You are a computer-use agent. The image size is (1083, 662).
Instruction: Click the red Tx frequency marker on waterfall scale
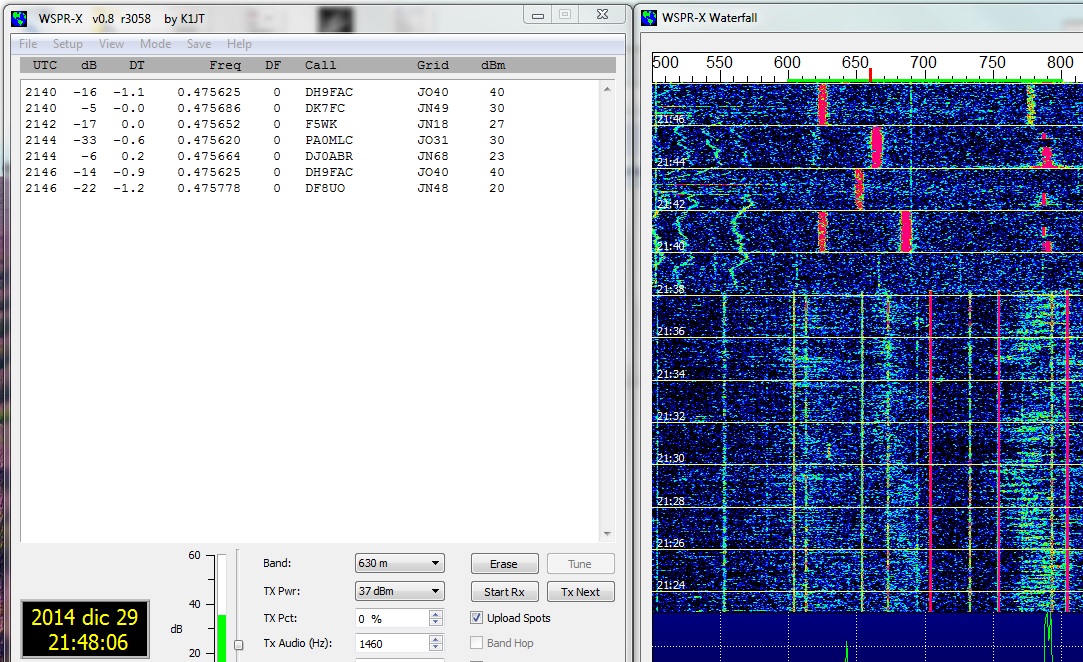pyautogui.click(x=870, y=75)
